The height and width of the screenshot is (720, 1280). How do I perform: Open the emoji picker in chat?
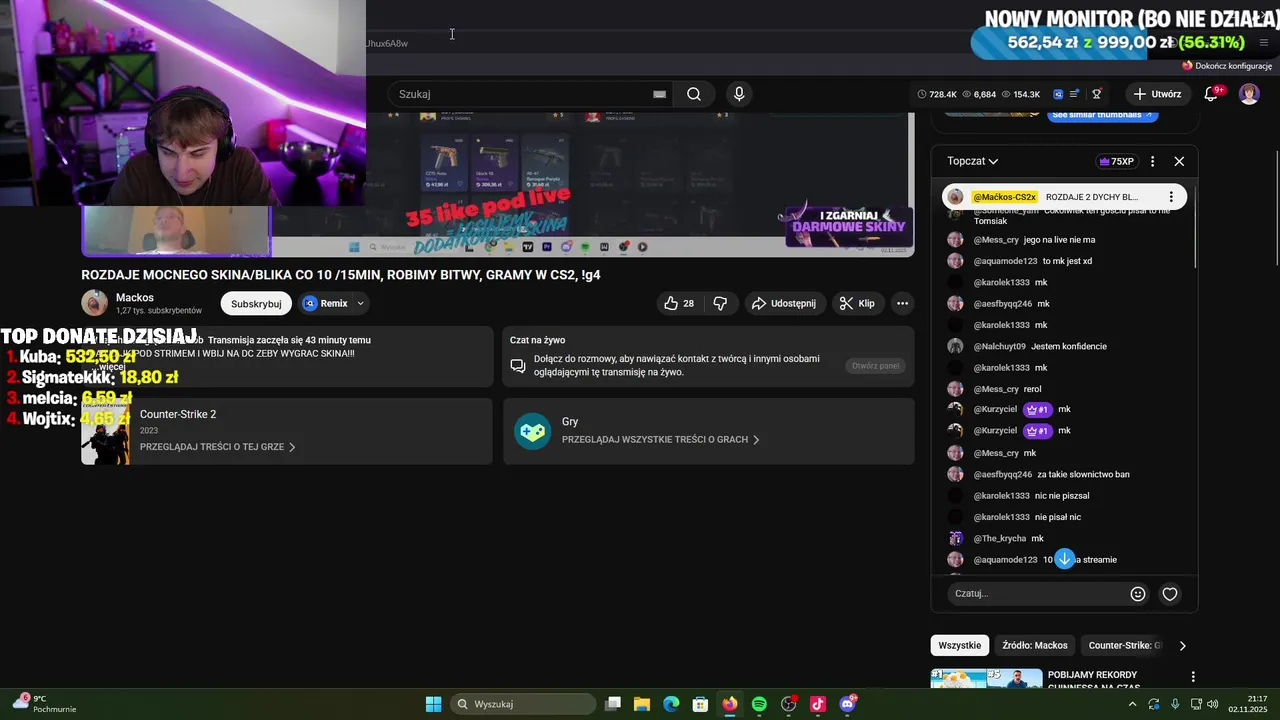tap(1138, 594)
